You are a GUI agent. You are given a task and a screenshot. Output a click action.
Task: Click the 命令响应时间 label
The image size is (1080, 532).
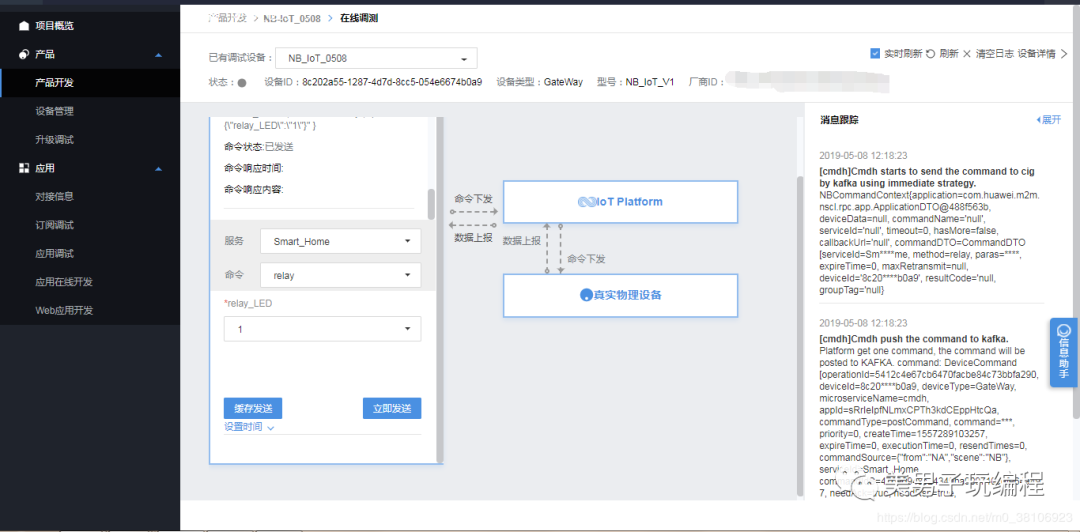[254, 168]
